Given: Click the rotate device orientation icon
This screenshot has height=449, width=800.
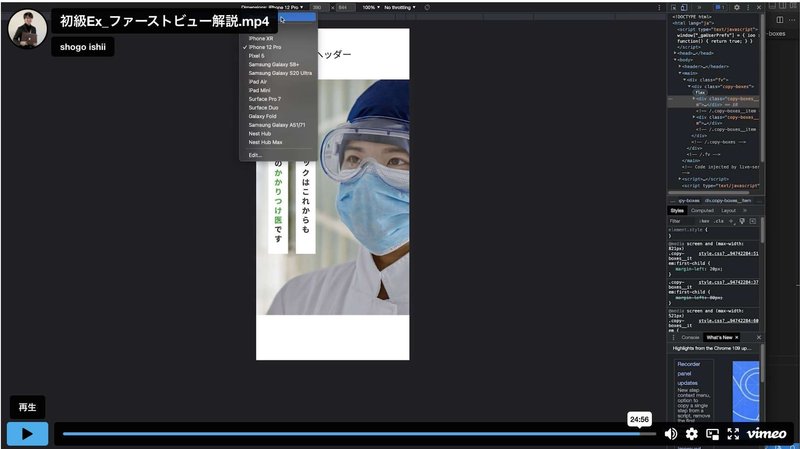Looking at the screenshot, I should [427, 8].
